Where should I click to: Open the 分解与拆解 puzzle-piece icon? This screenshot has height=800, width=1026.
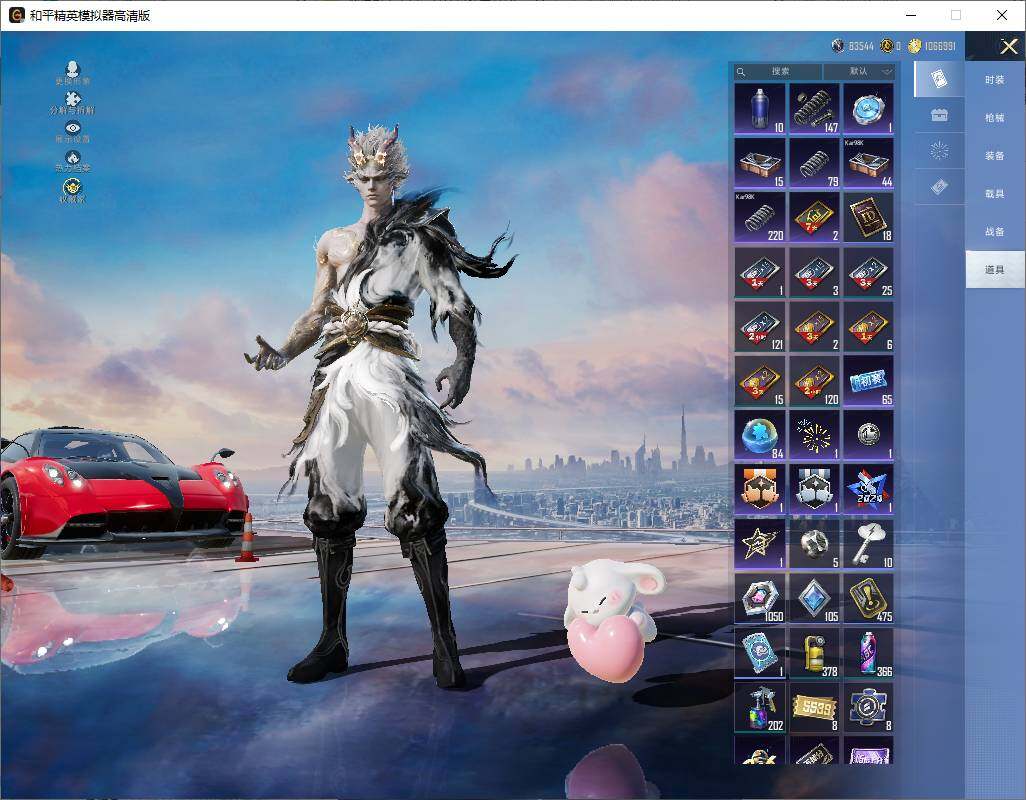tap(73, 103)
